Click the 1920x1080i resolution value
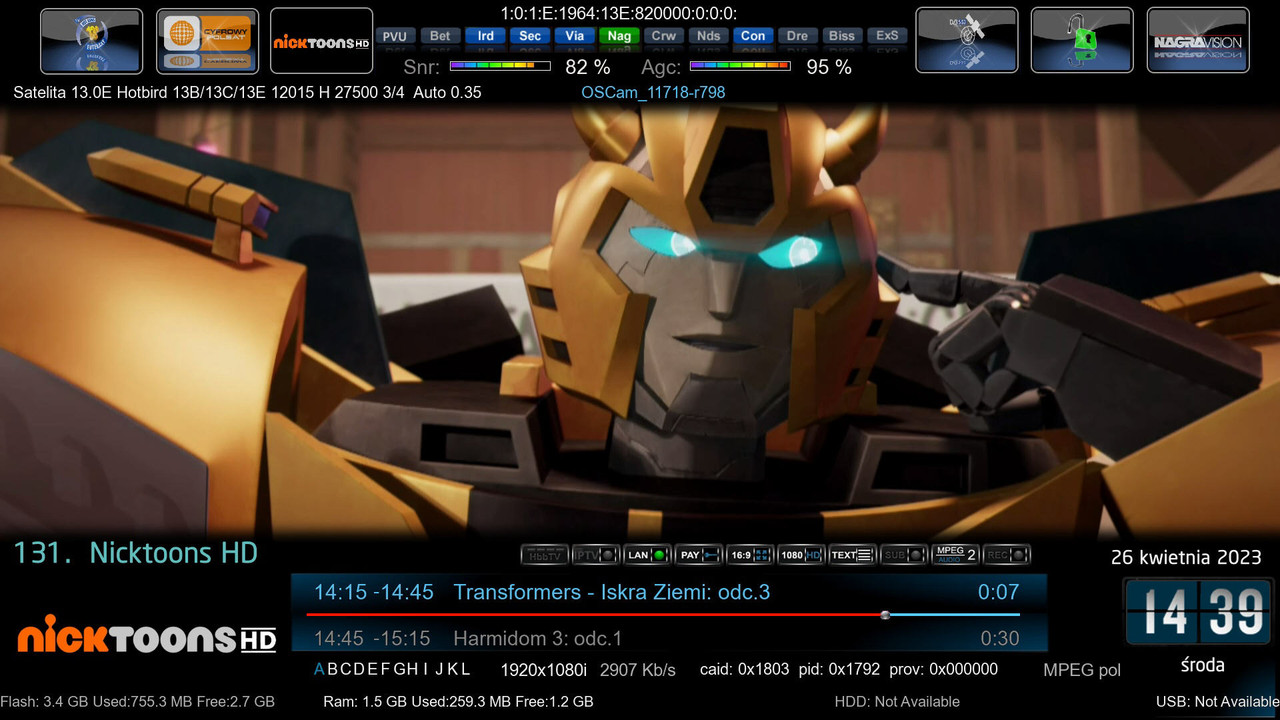 (x=544, y=669)
